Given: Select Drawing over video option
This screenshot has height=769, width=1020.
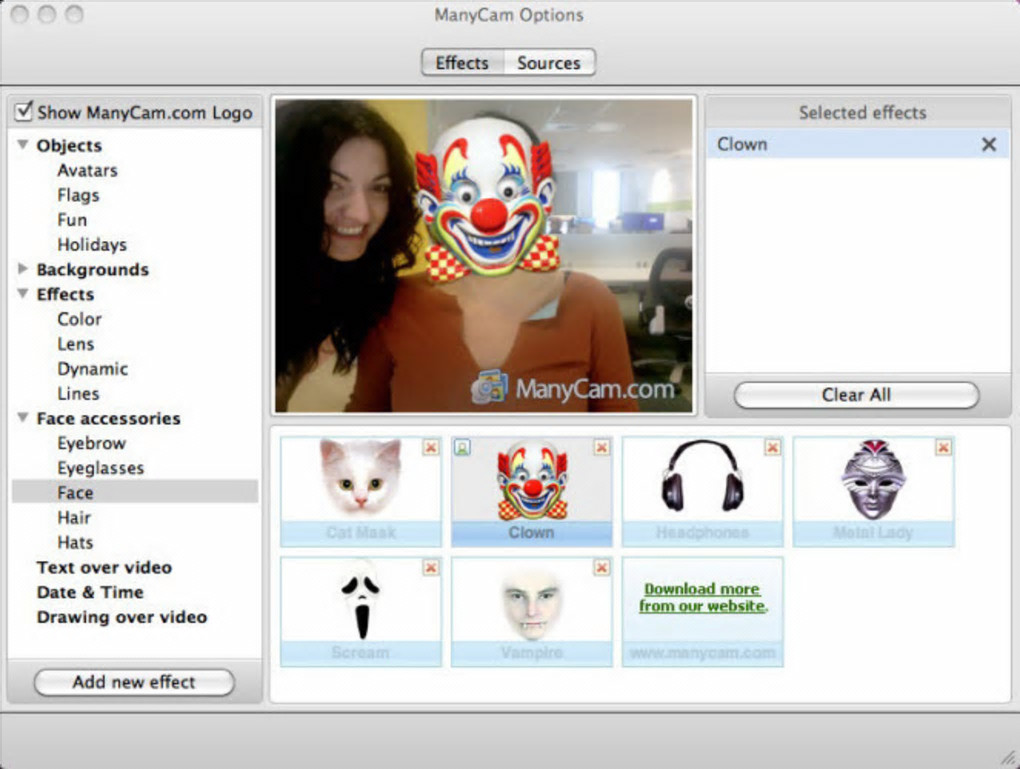Looking at the screenshot, I should tap(122, 617).
